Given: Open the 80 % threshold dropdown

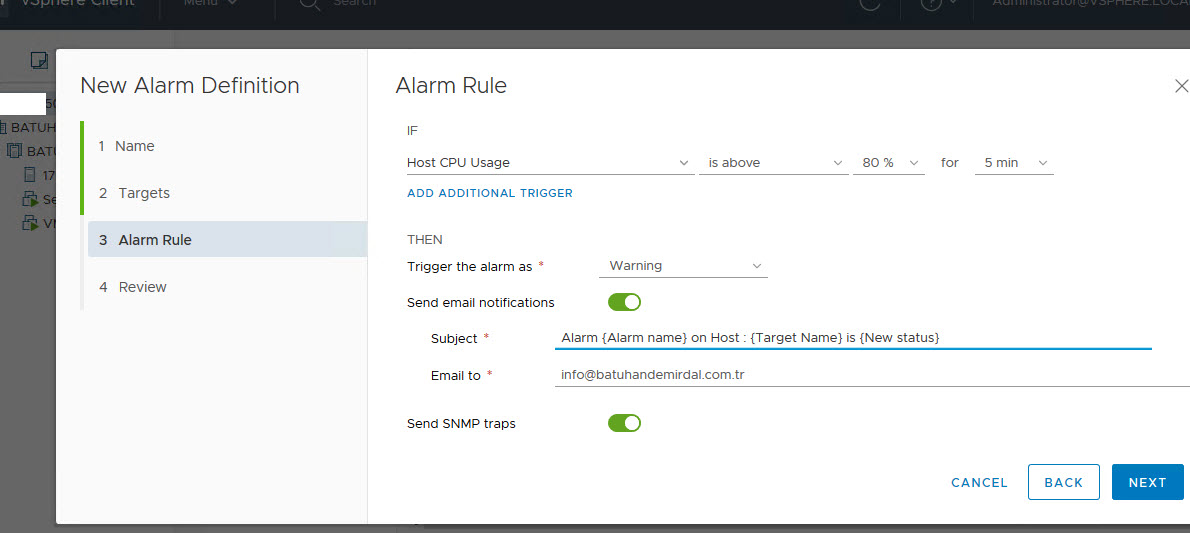Looking at the screenshot, I should point(888,163).
